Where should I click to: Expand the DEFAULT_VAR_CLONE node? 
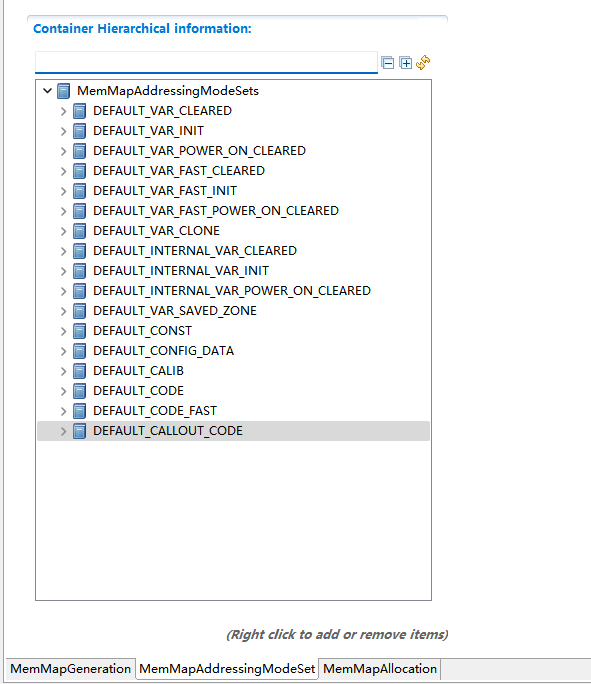point(64,231)
